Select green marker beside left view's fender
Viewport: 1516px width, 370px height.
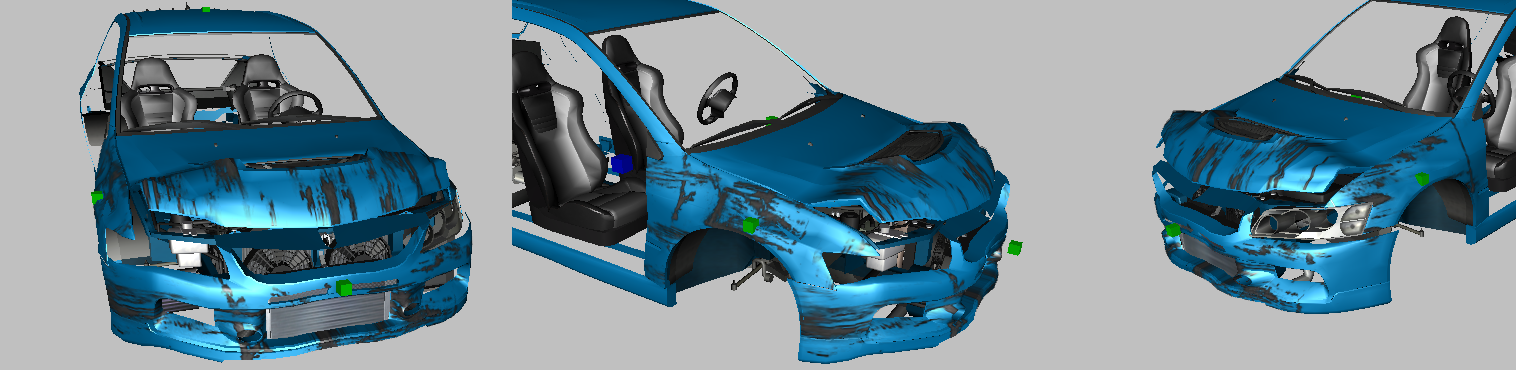98,197
